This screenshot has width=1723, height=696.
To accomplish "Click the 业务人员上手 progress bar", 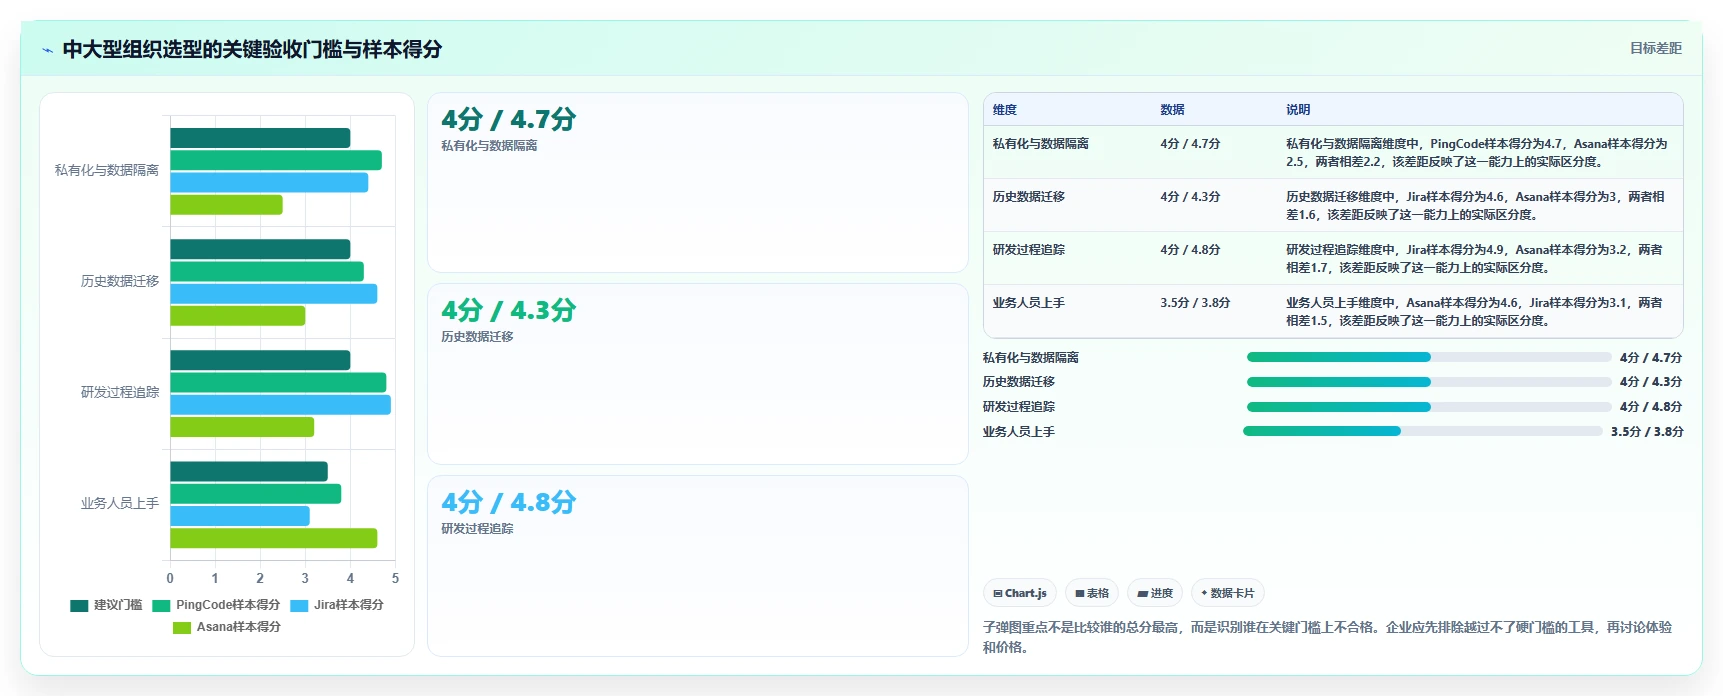I will point(1422,431).
